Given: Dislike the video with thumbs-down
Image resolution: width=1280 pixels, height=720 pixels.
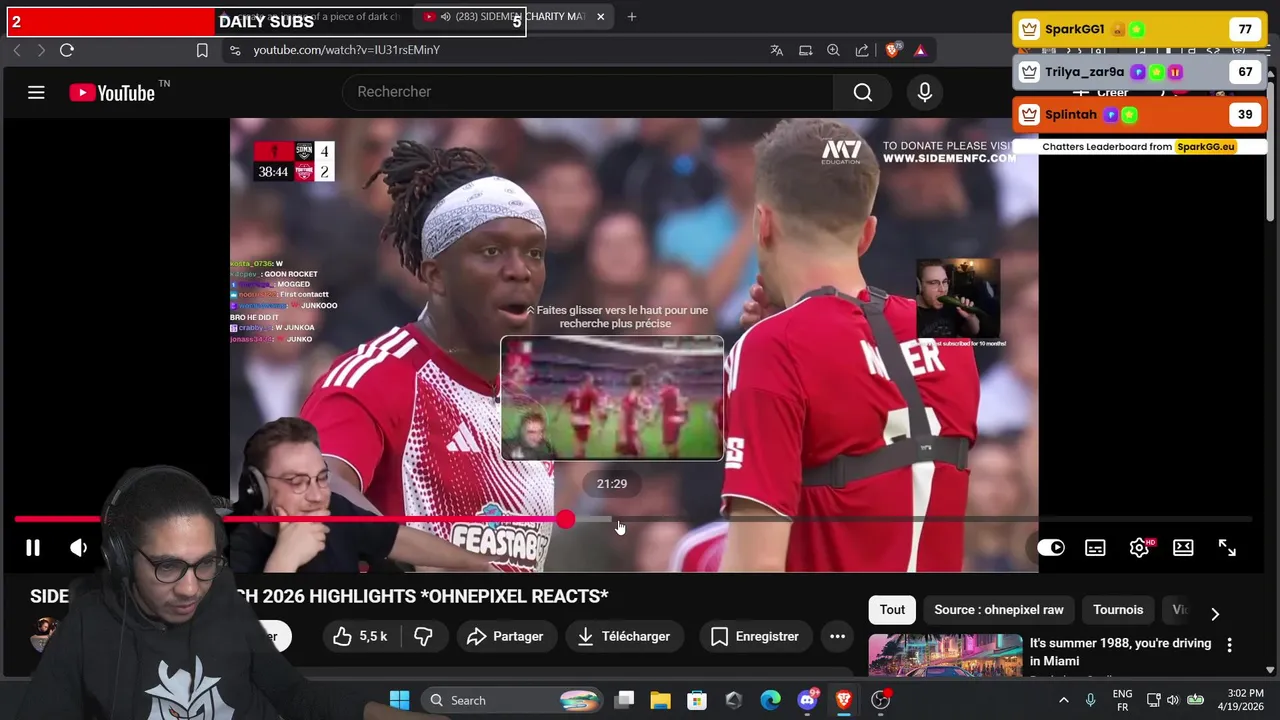Looking at the screenshot, I should point(423,636).
